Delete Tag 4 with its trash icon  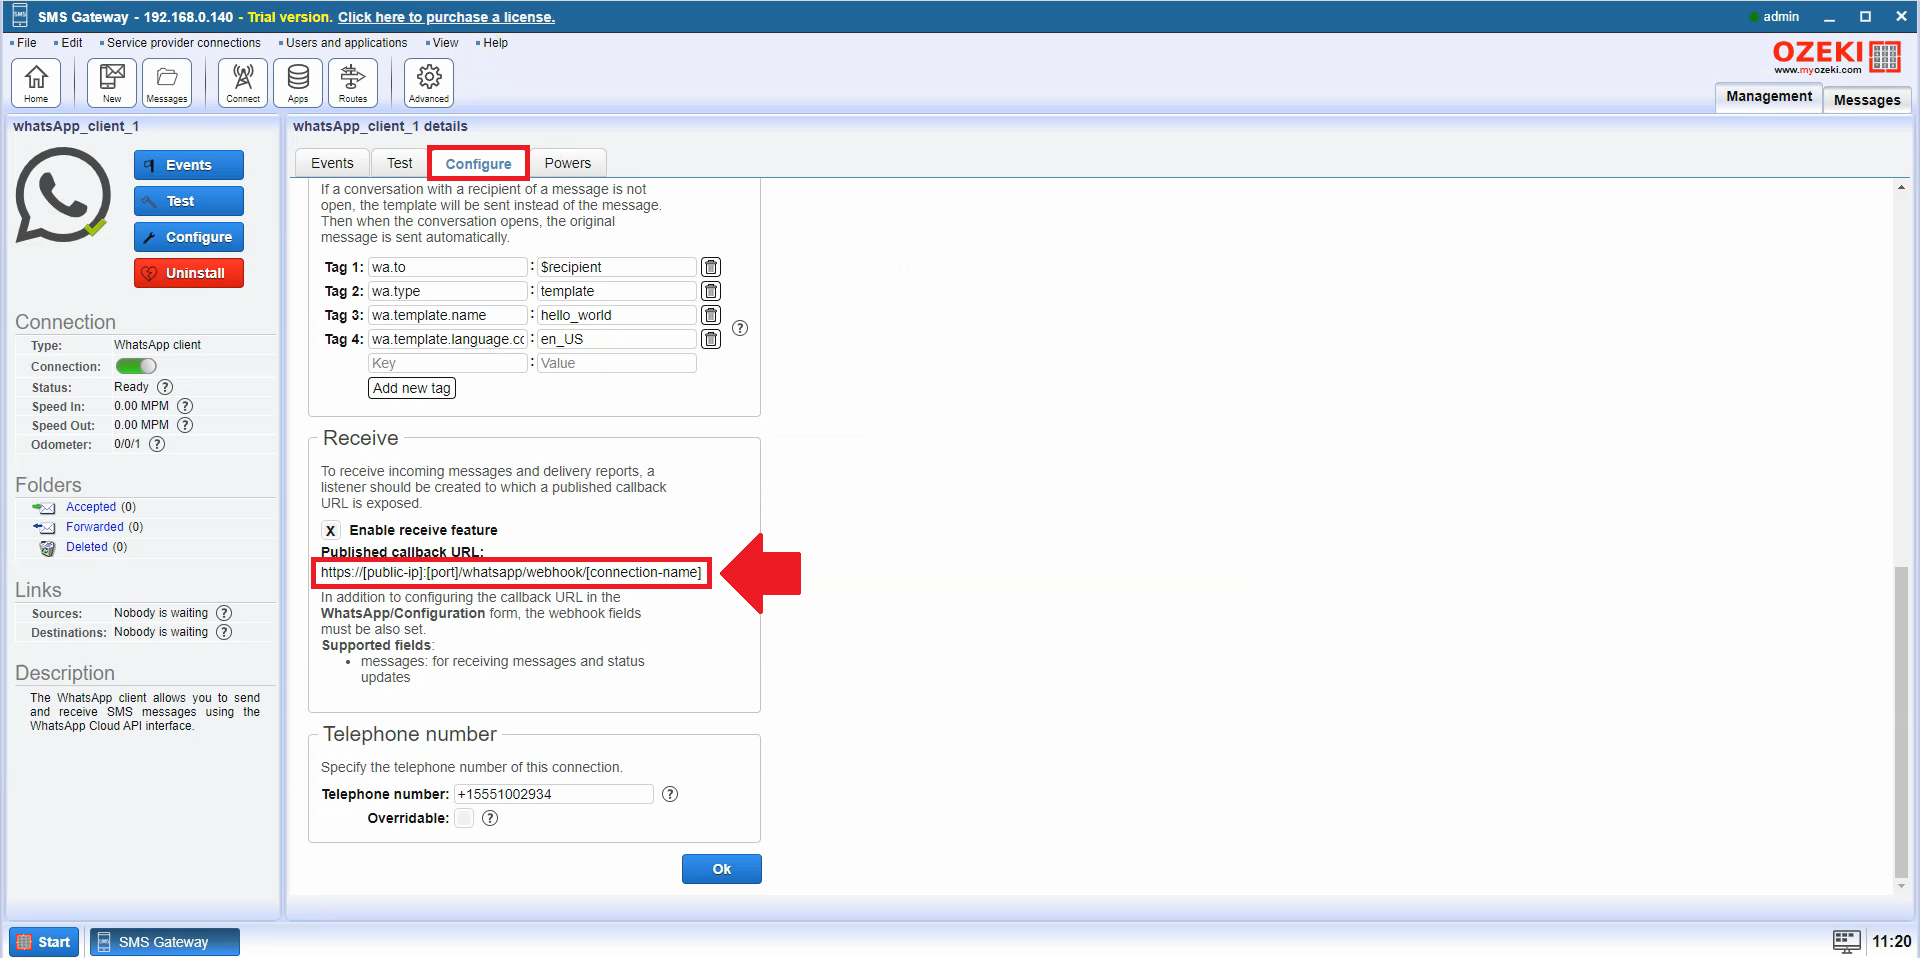click(711, 339)
